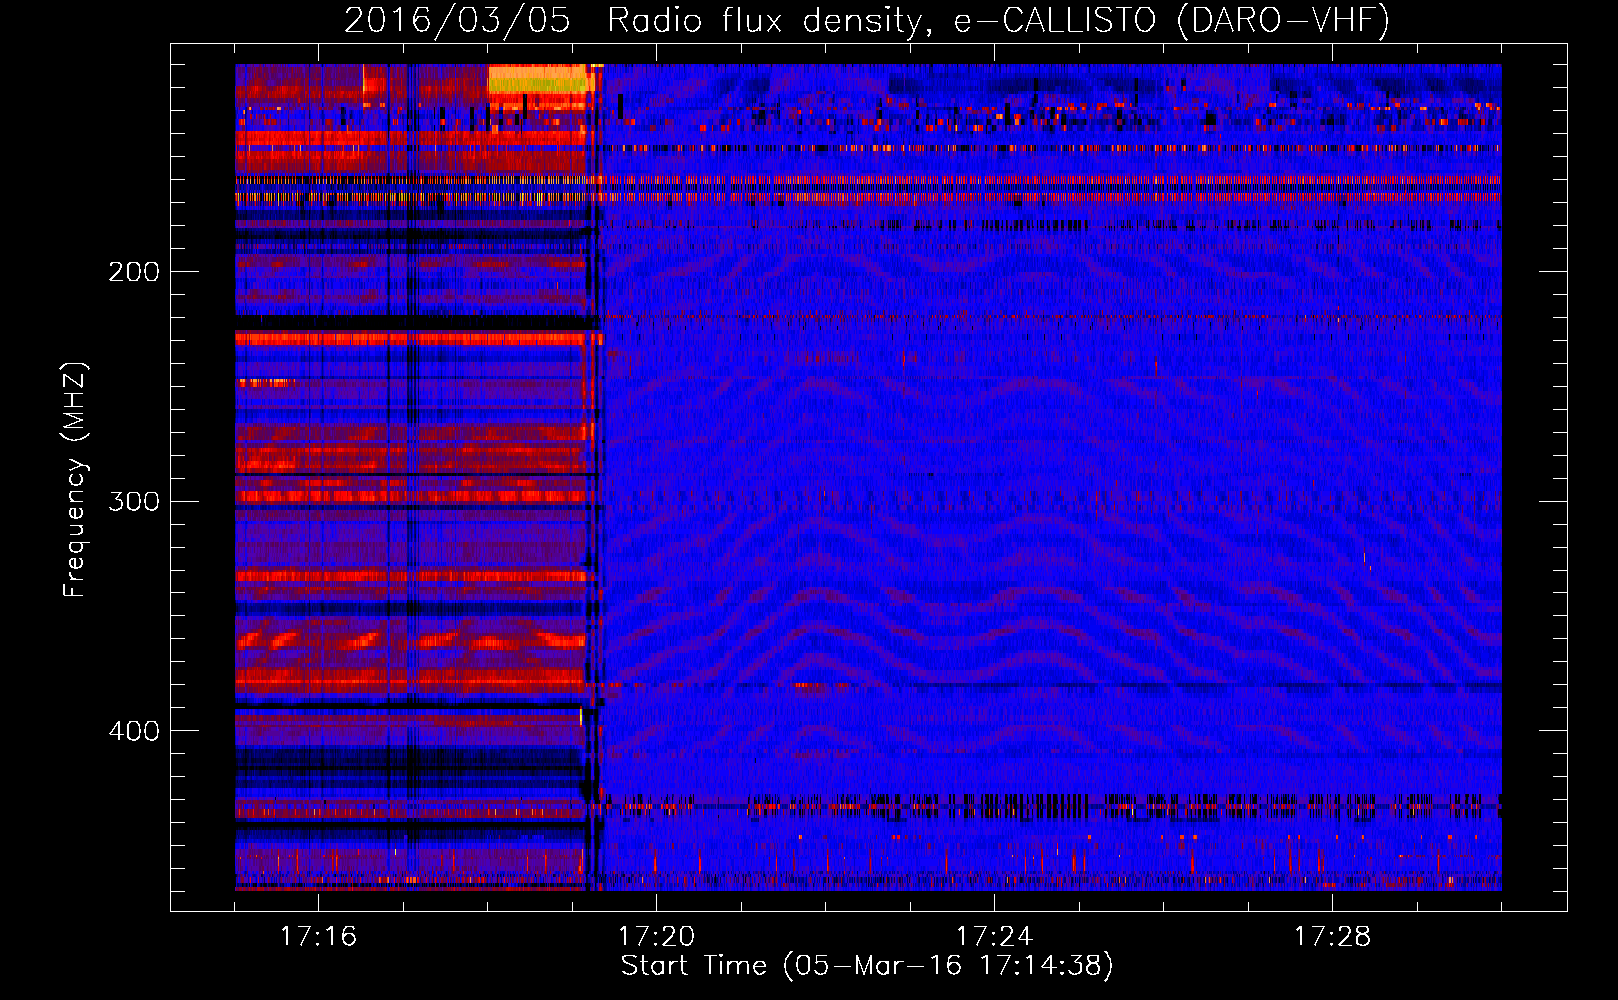Click the 300 frequency axis label
Screen dimensions: 1618x1000
134,501
